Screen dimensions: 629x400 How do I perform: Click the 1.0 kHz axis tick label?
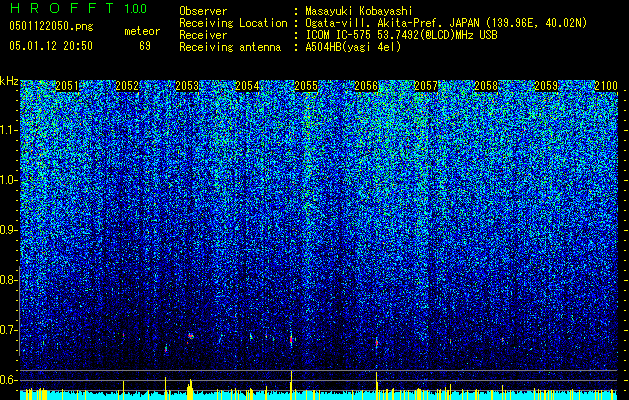point(9,180)
